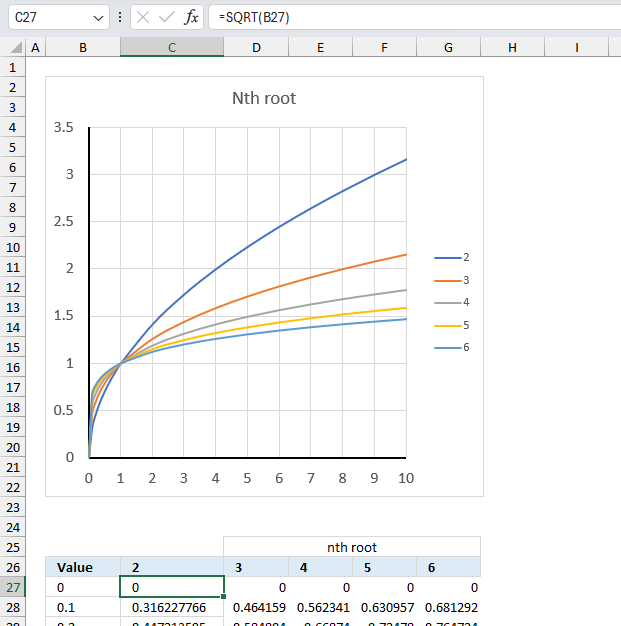Open the Insert Function fx icon
621x626 pixels.
[191, 17]
